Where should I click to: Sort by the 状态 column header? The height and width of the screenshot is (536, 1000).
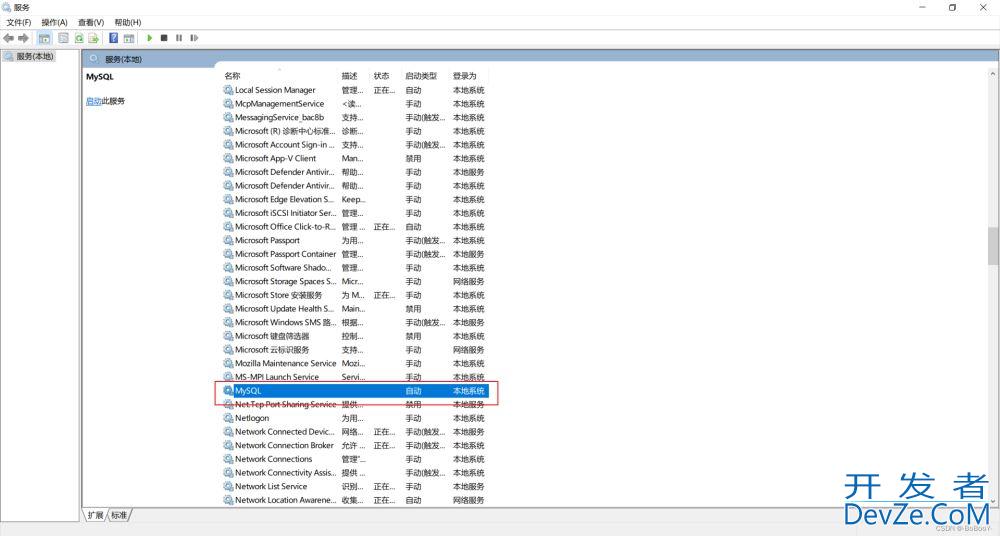pos(381,76)
